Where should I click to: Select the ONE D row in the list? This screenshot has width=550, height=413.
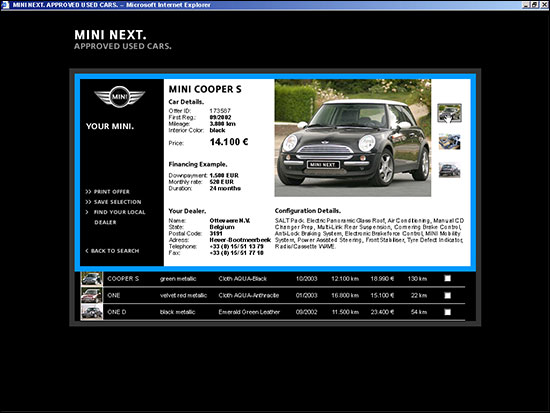click(273, 312)
